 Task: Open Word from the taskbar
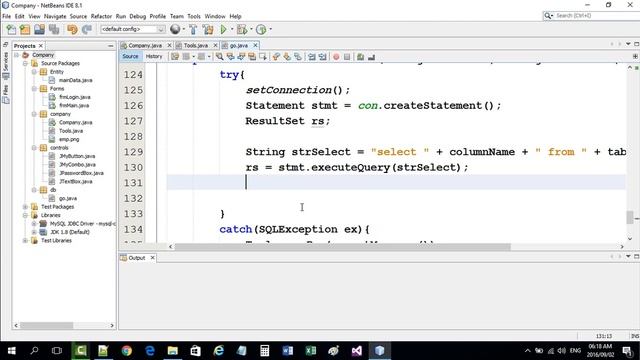point(287,351)
